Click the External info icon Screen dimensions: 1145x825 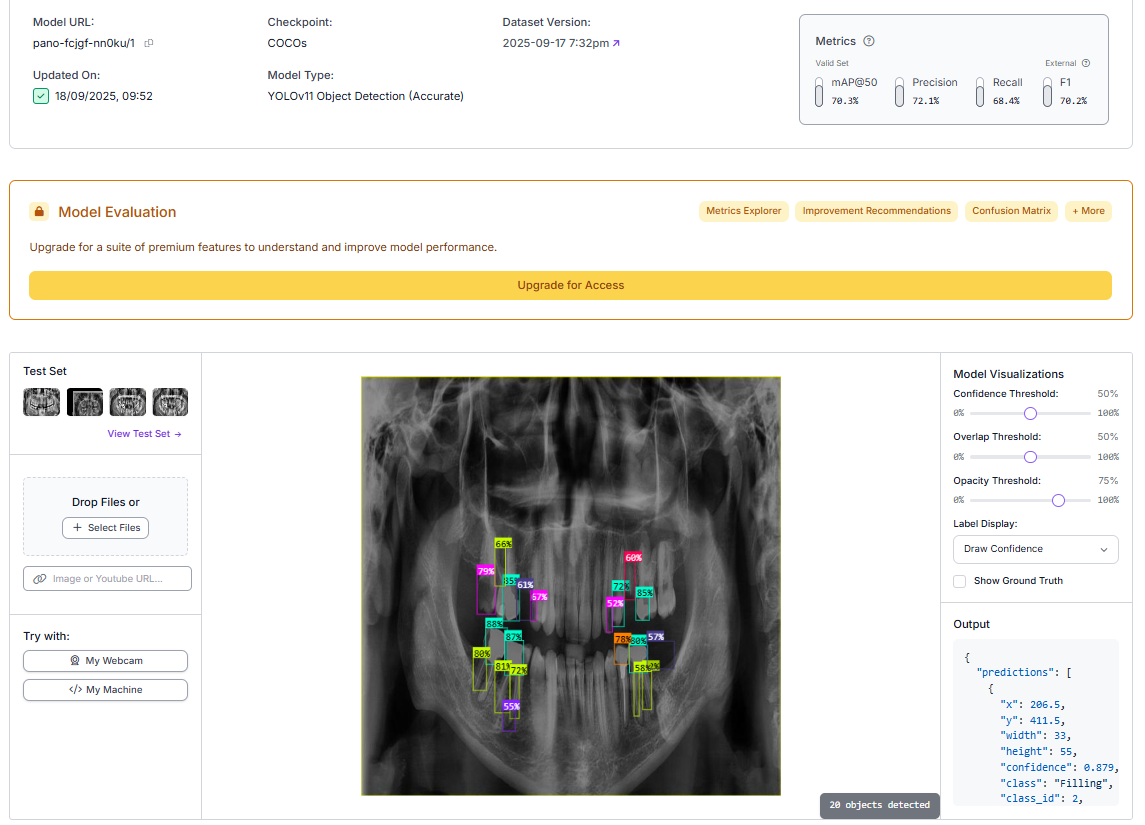pos(1086,63)
